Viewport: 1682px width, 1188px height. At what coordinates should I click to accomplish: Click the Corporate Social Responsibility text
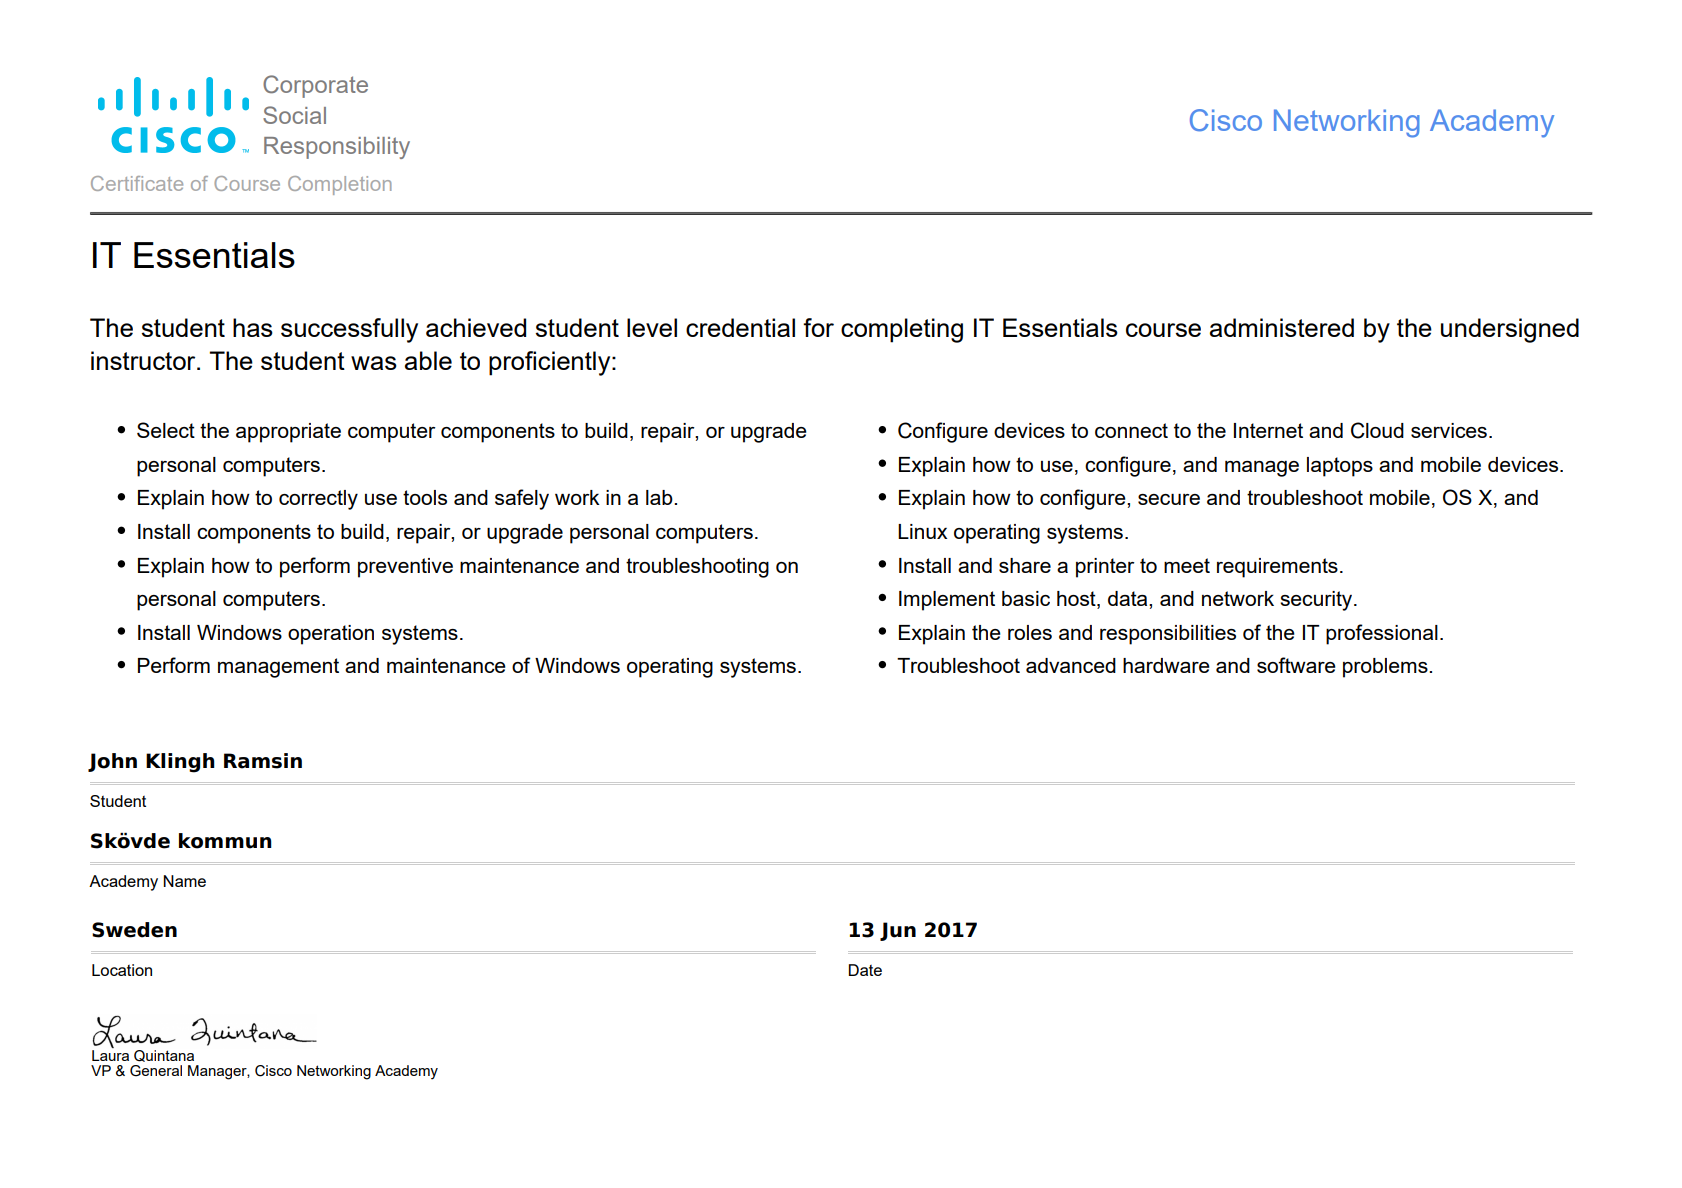click(335, 116)
